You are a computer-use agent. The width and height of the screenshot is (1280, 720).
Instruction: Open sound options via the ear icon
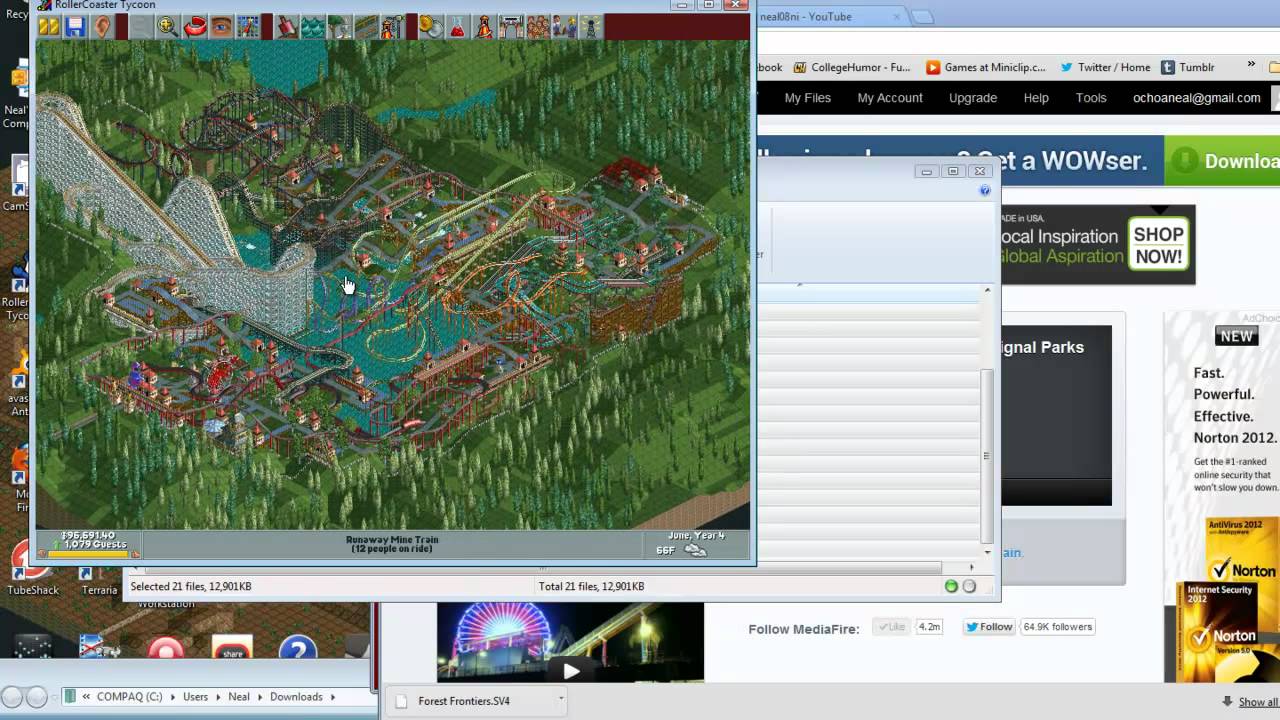(x=102, y=27)
